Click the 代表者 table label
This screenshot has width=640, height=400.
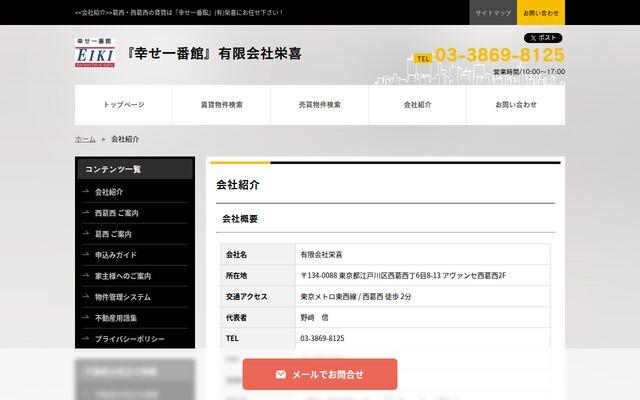[x=236, y=318]
